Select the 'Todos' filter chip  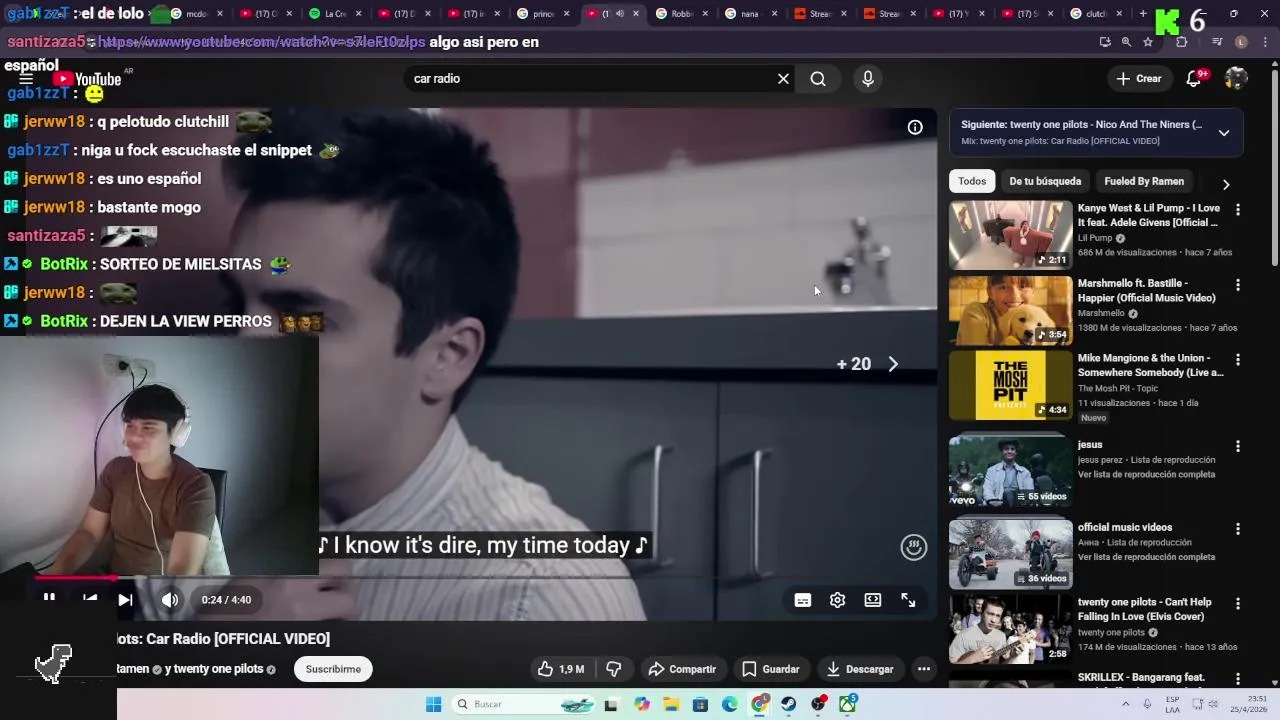(x=972, y=181)
